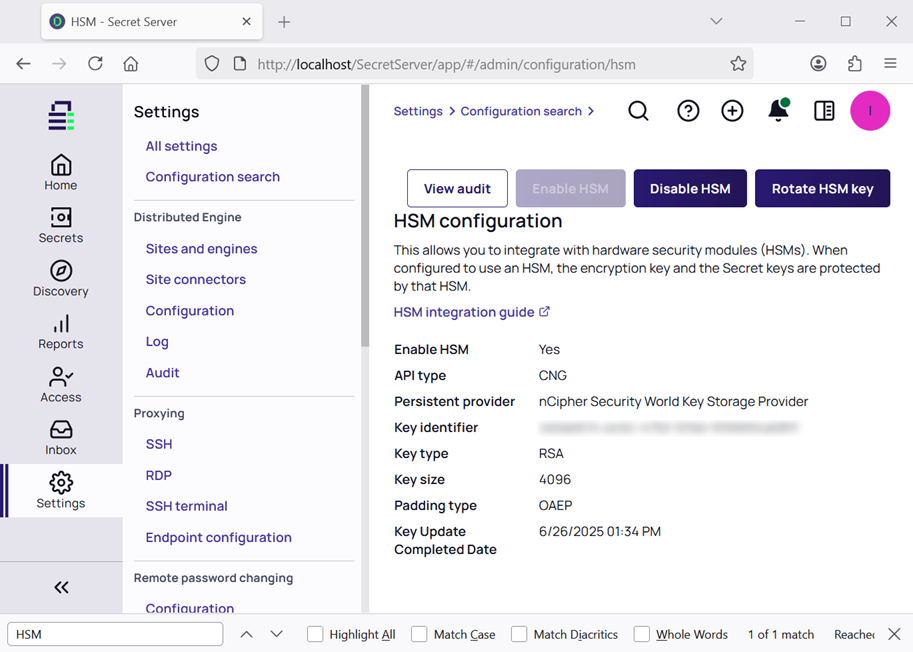Click browser back arrow
Screen dimensions: 913x652
[x=23, y=63]
